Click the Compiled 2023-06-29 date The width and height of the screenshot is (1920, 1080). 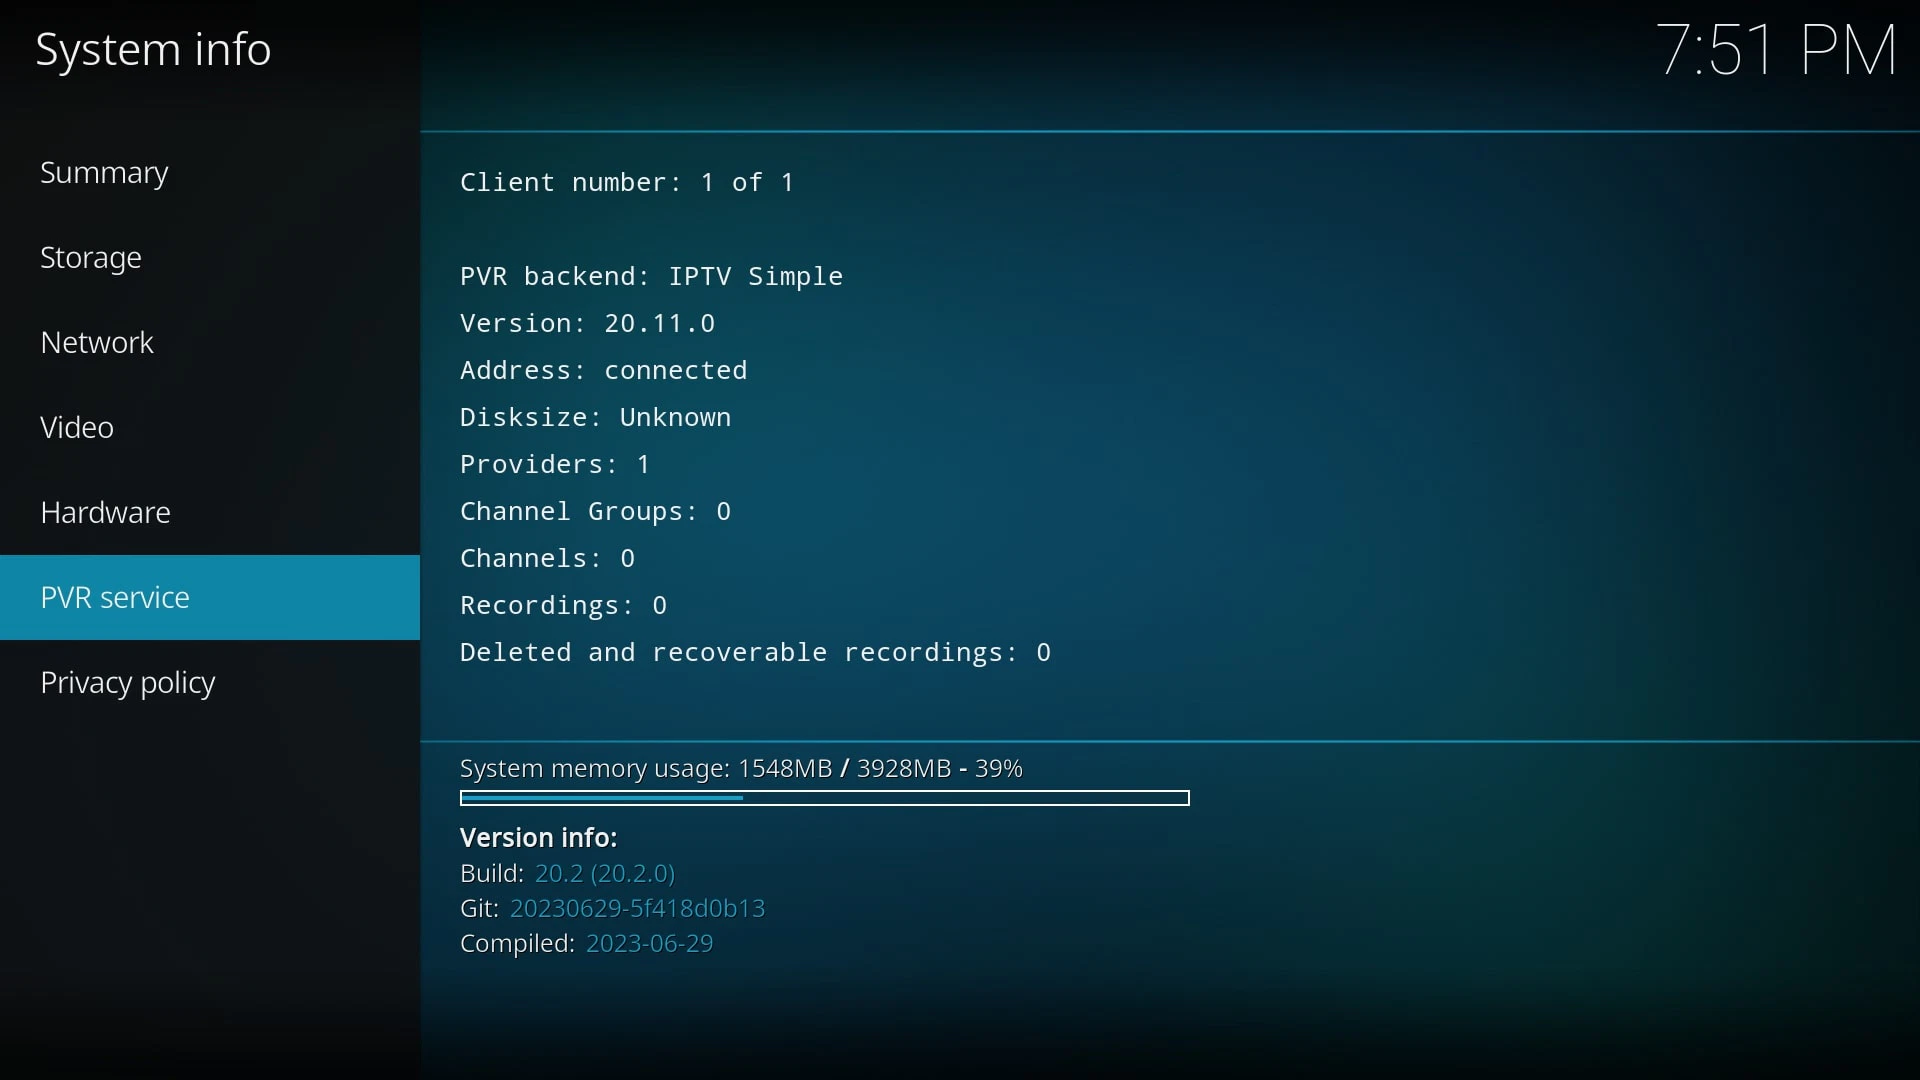587,945
